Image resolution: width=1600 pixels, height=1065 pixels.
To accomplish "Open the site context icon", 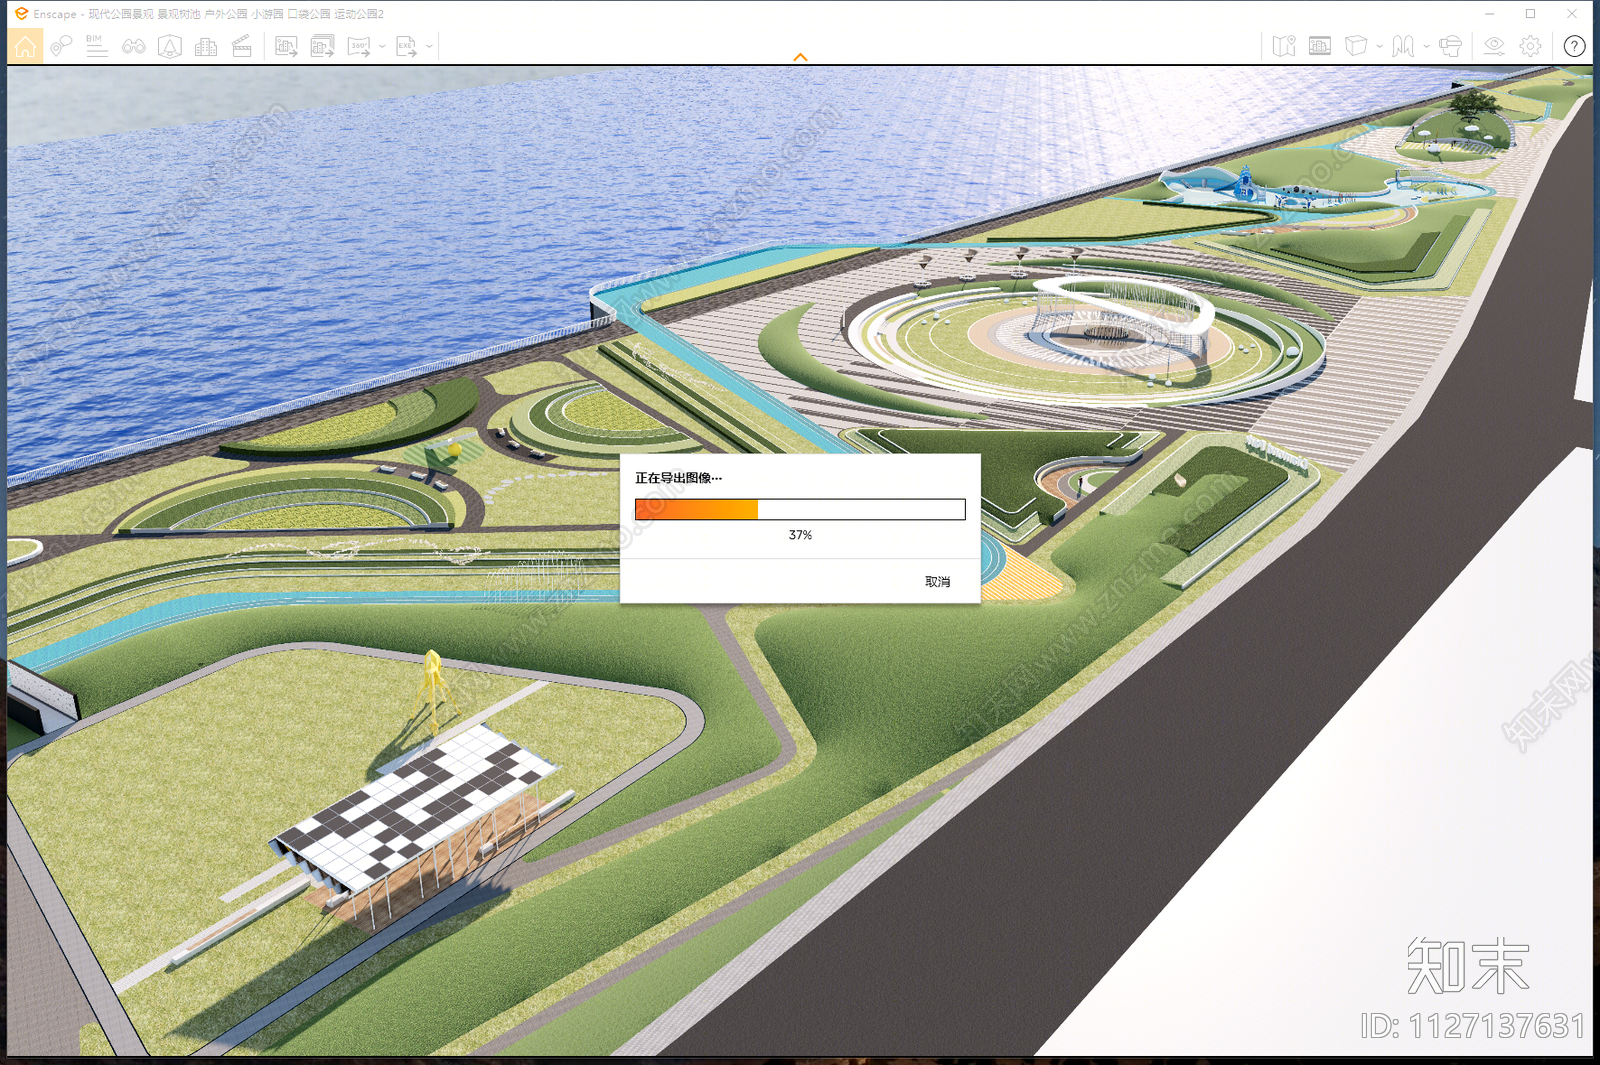I will pyautogui.click(x=170, y=46).
